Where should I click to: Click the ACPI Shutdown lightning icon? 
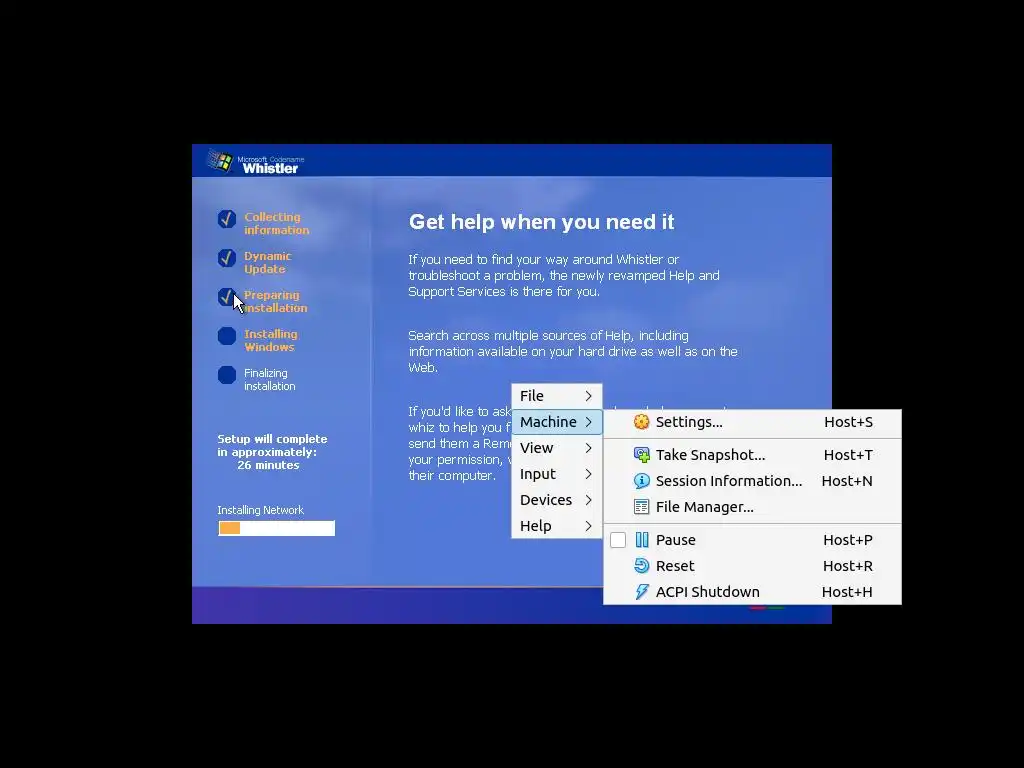tap(641, 592)
